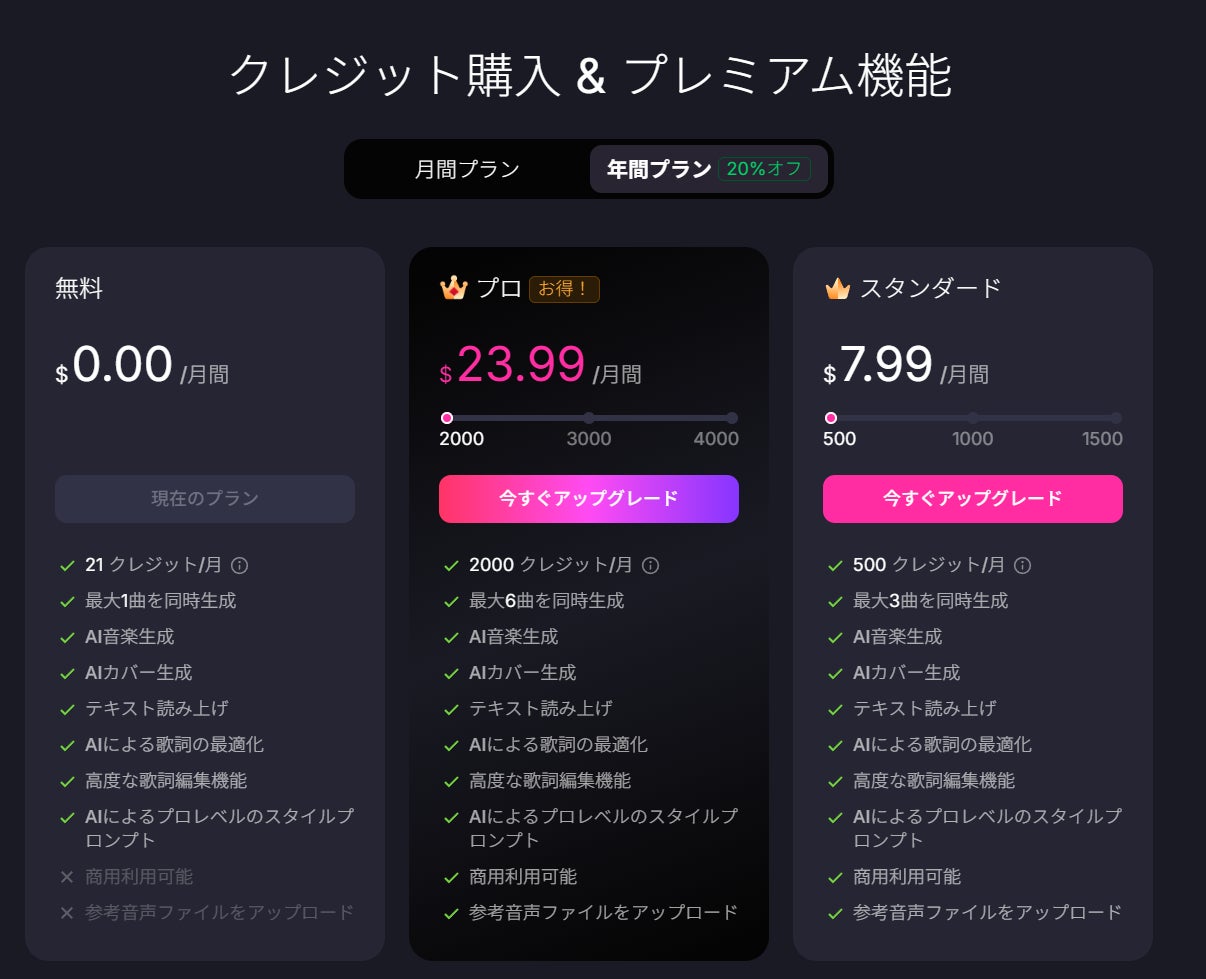
Task: Click checkmark beside 商用利用可能 in プロ plan
Action: point(451,877)
